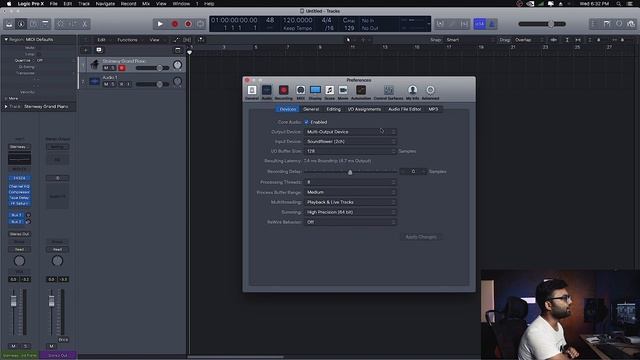Switch to the General tab in Audio preferences

[x=311, y=109]
